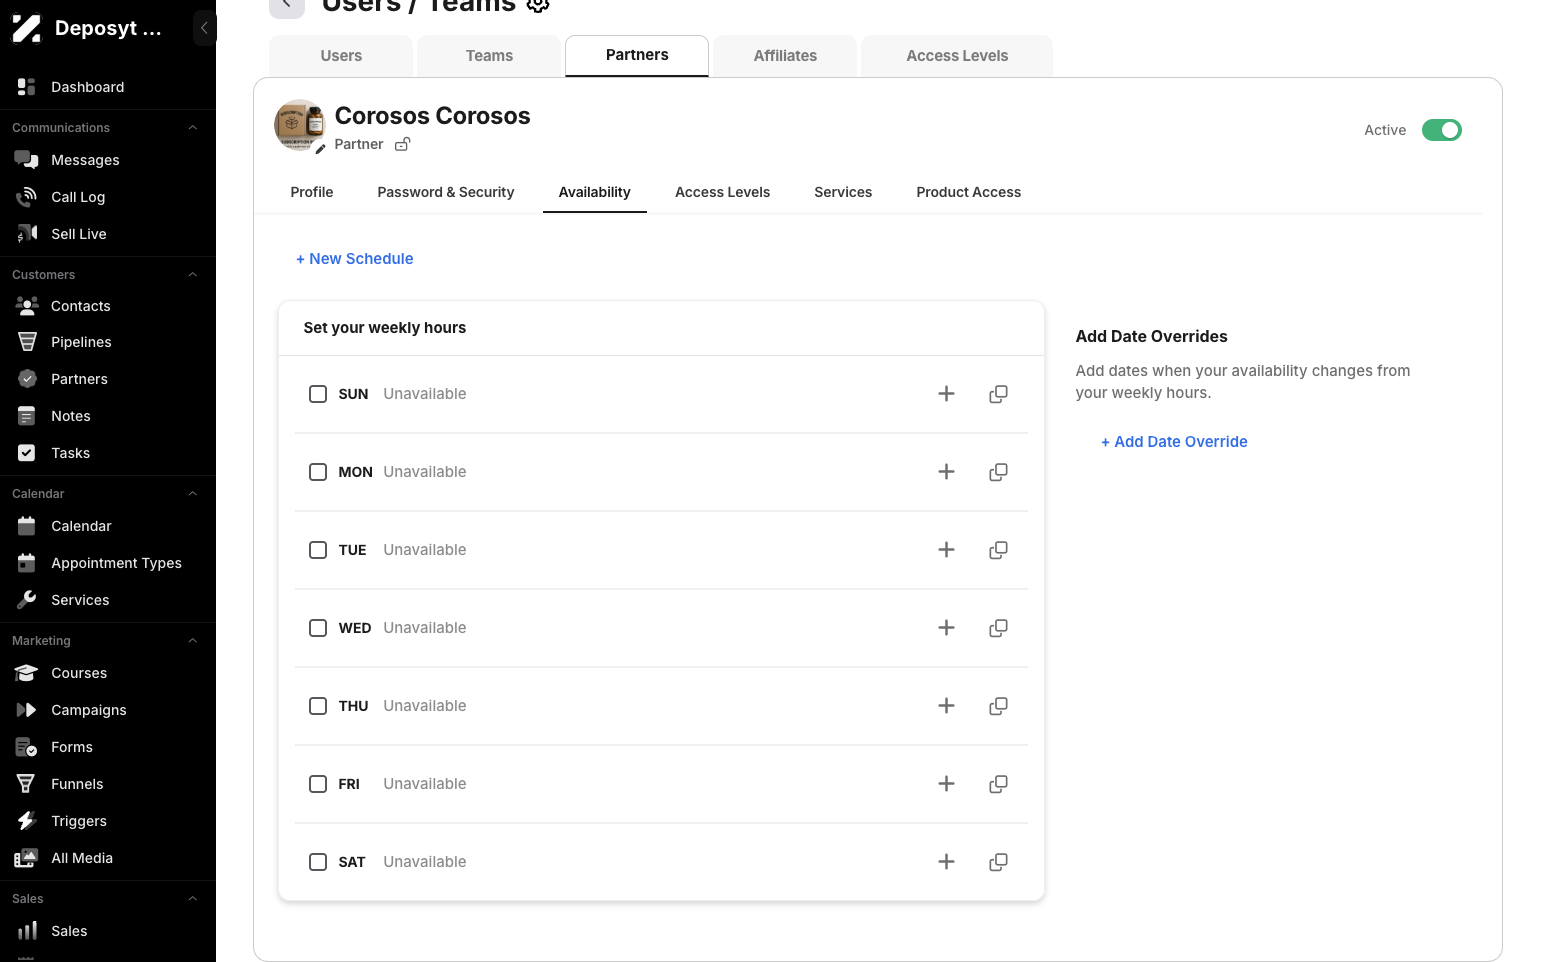Open Services wrench icon in sidebar
Screen dimensions: 1541x962
click(x=27, y=600)
